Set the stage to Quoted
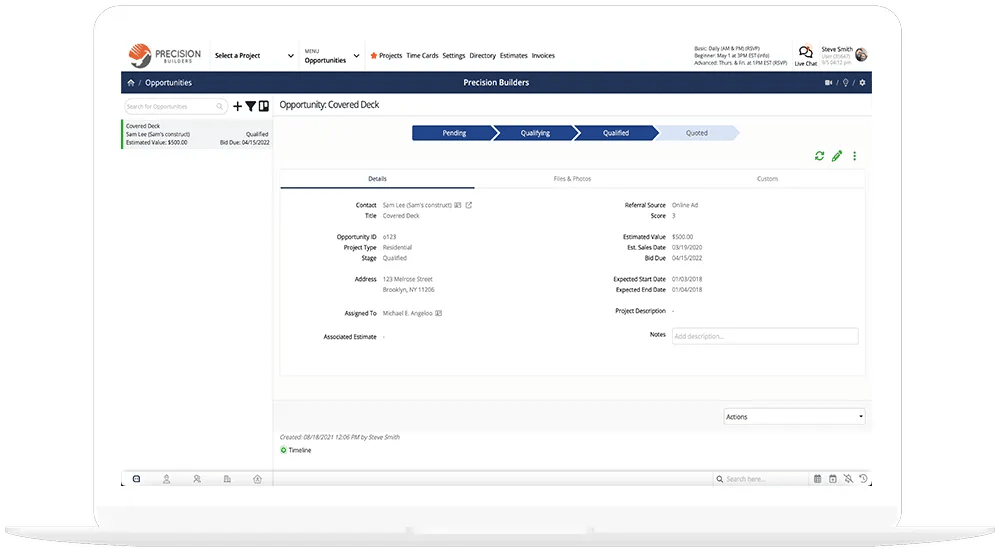The height and width of the screenshot is (552, 1000). tap(697, 132)
